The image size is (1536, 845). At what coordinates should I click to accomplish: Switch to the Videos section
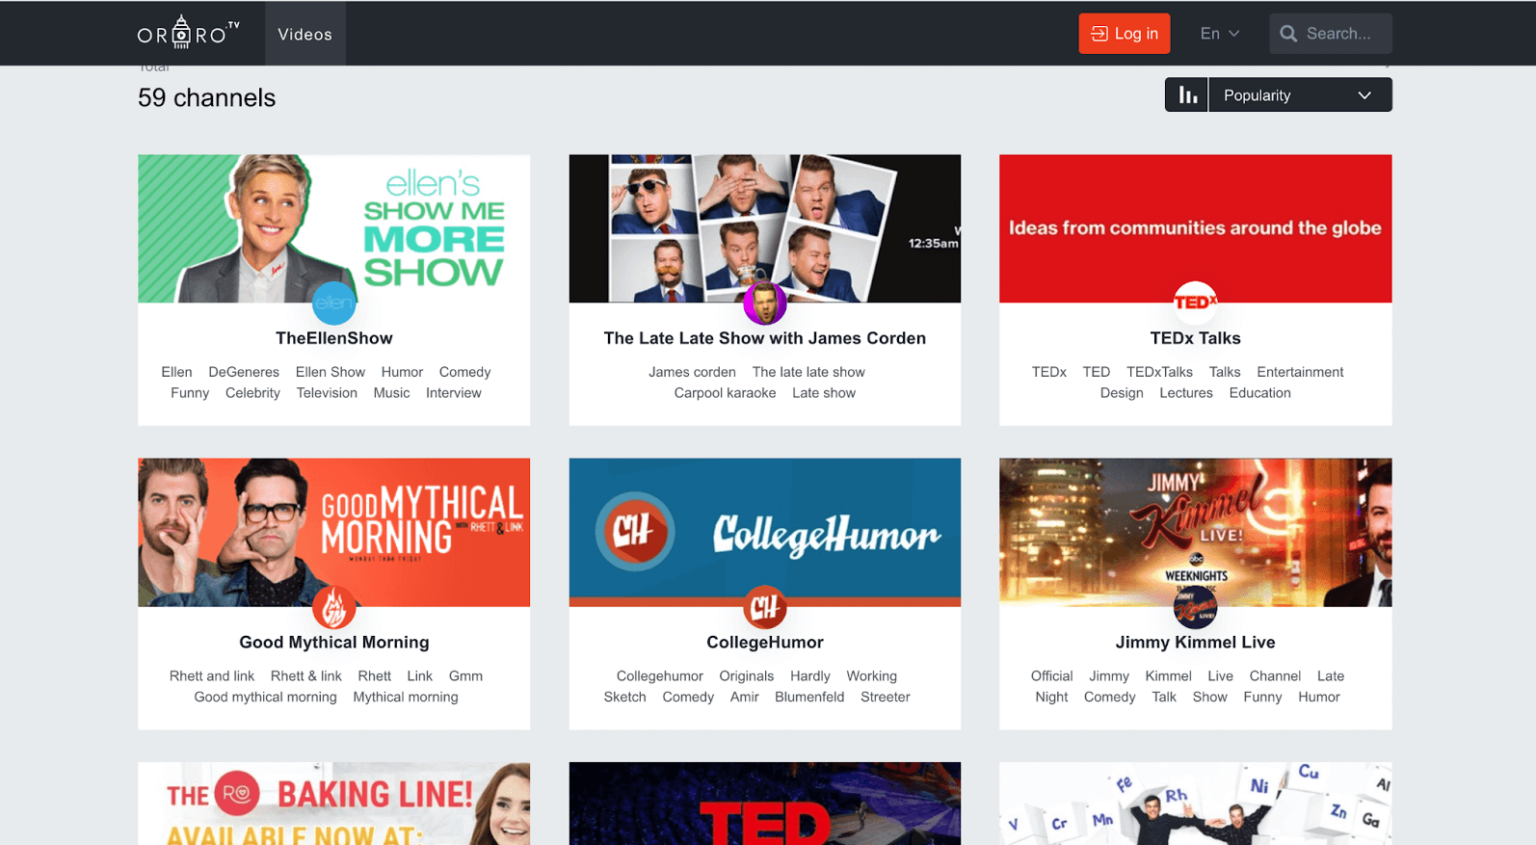point(304,33)
